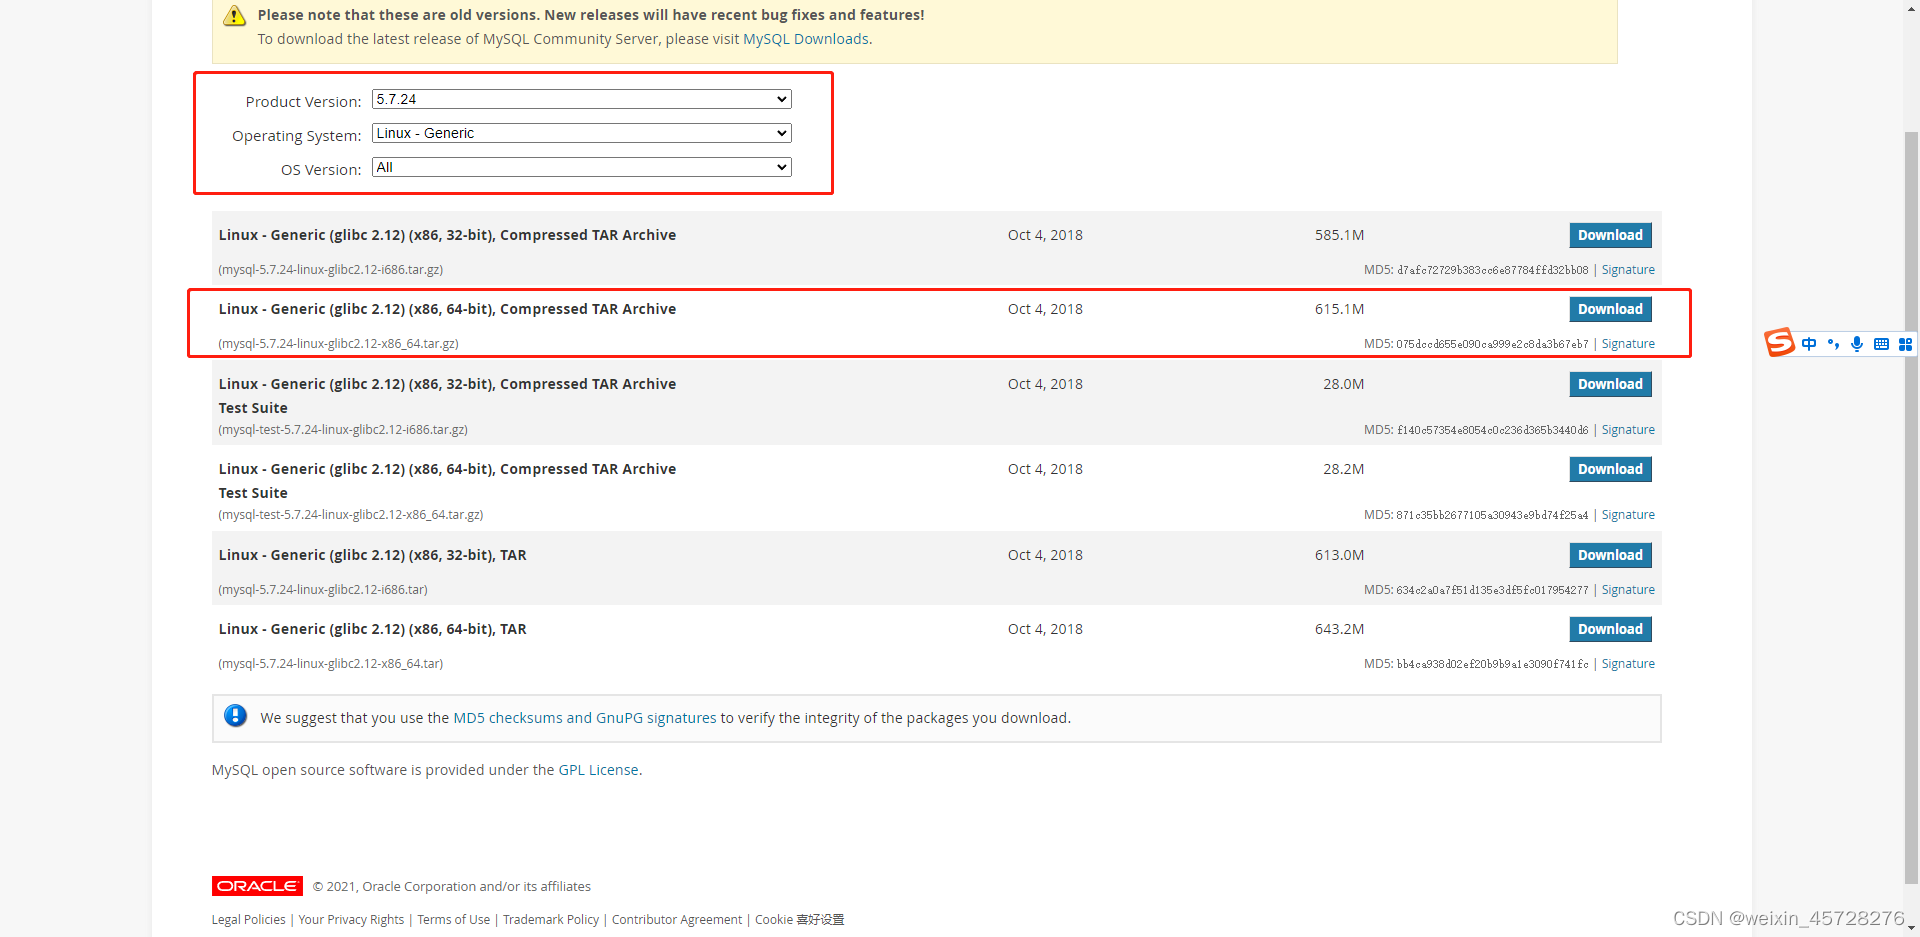Open the Sogou toolbox grid icon
The height and width of the screenshot is (937, 1920).
[1905, 344]
